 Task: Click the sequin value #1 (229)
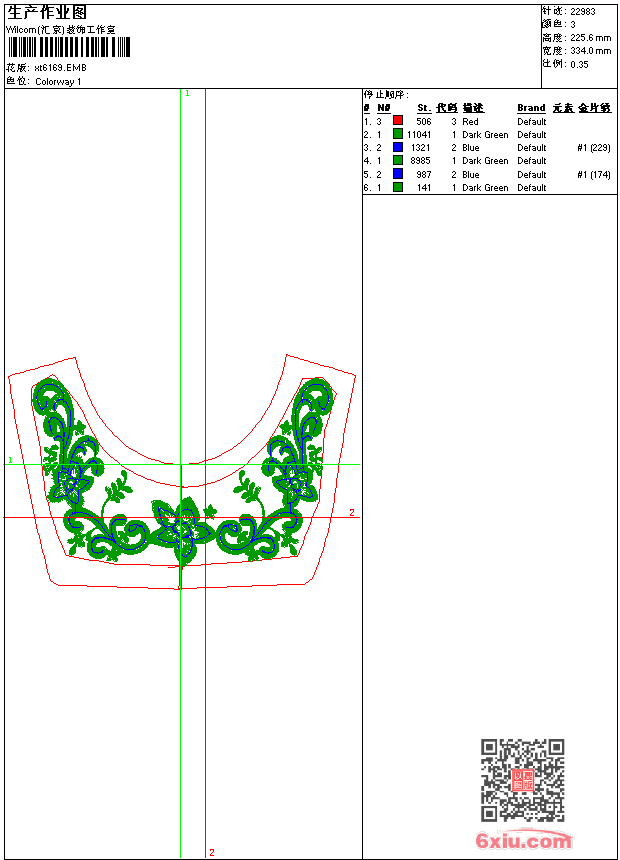(594, 148)
